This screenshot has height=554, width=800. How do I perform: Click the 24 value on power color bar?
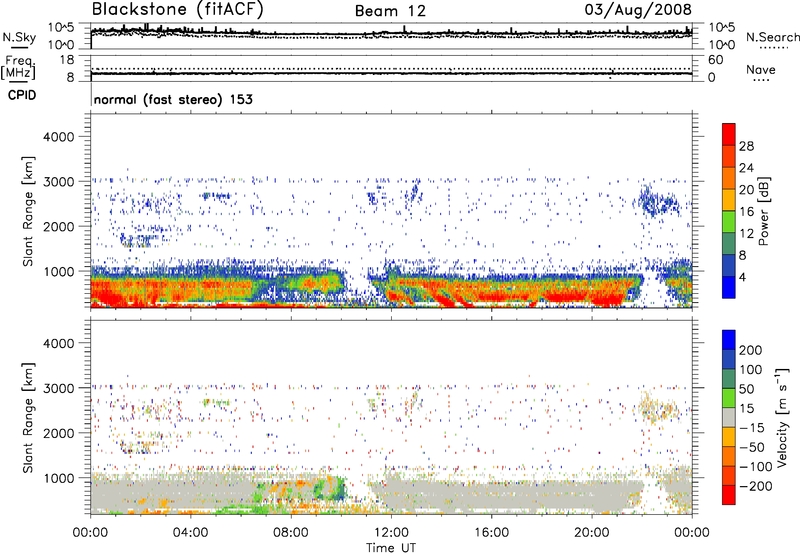click(746, 168)
